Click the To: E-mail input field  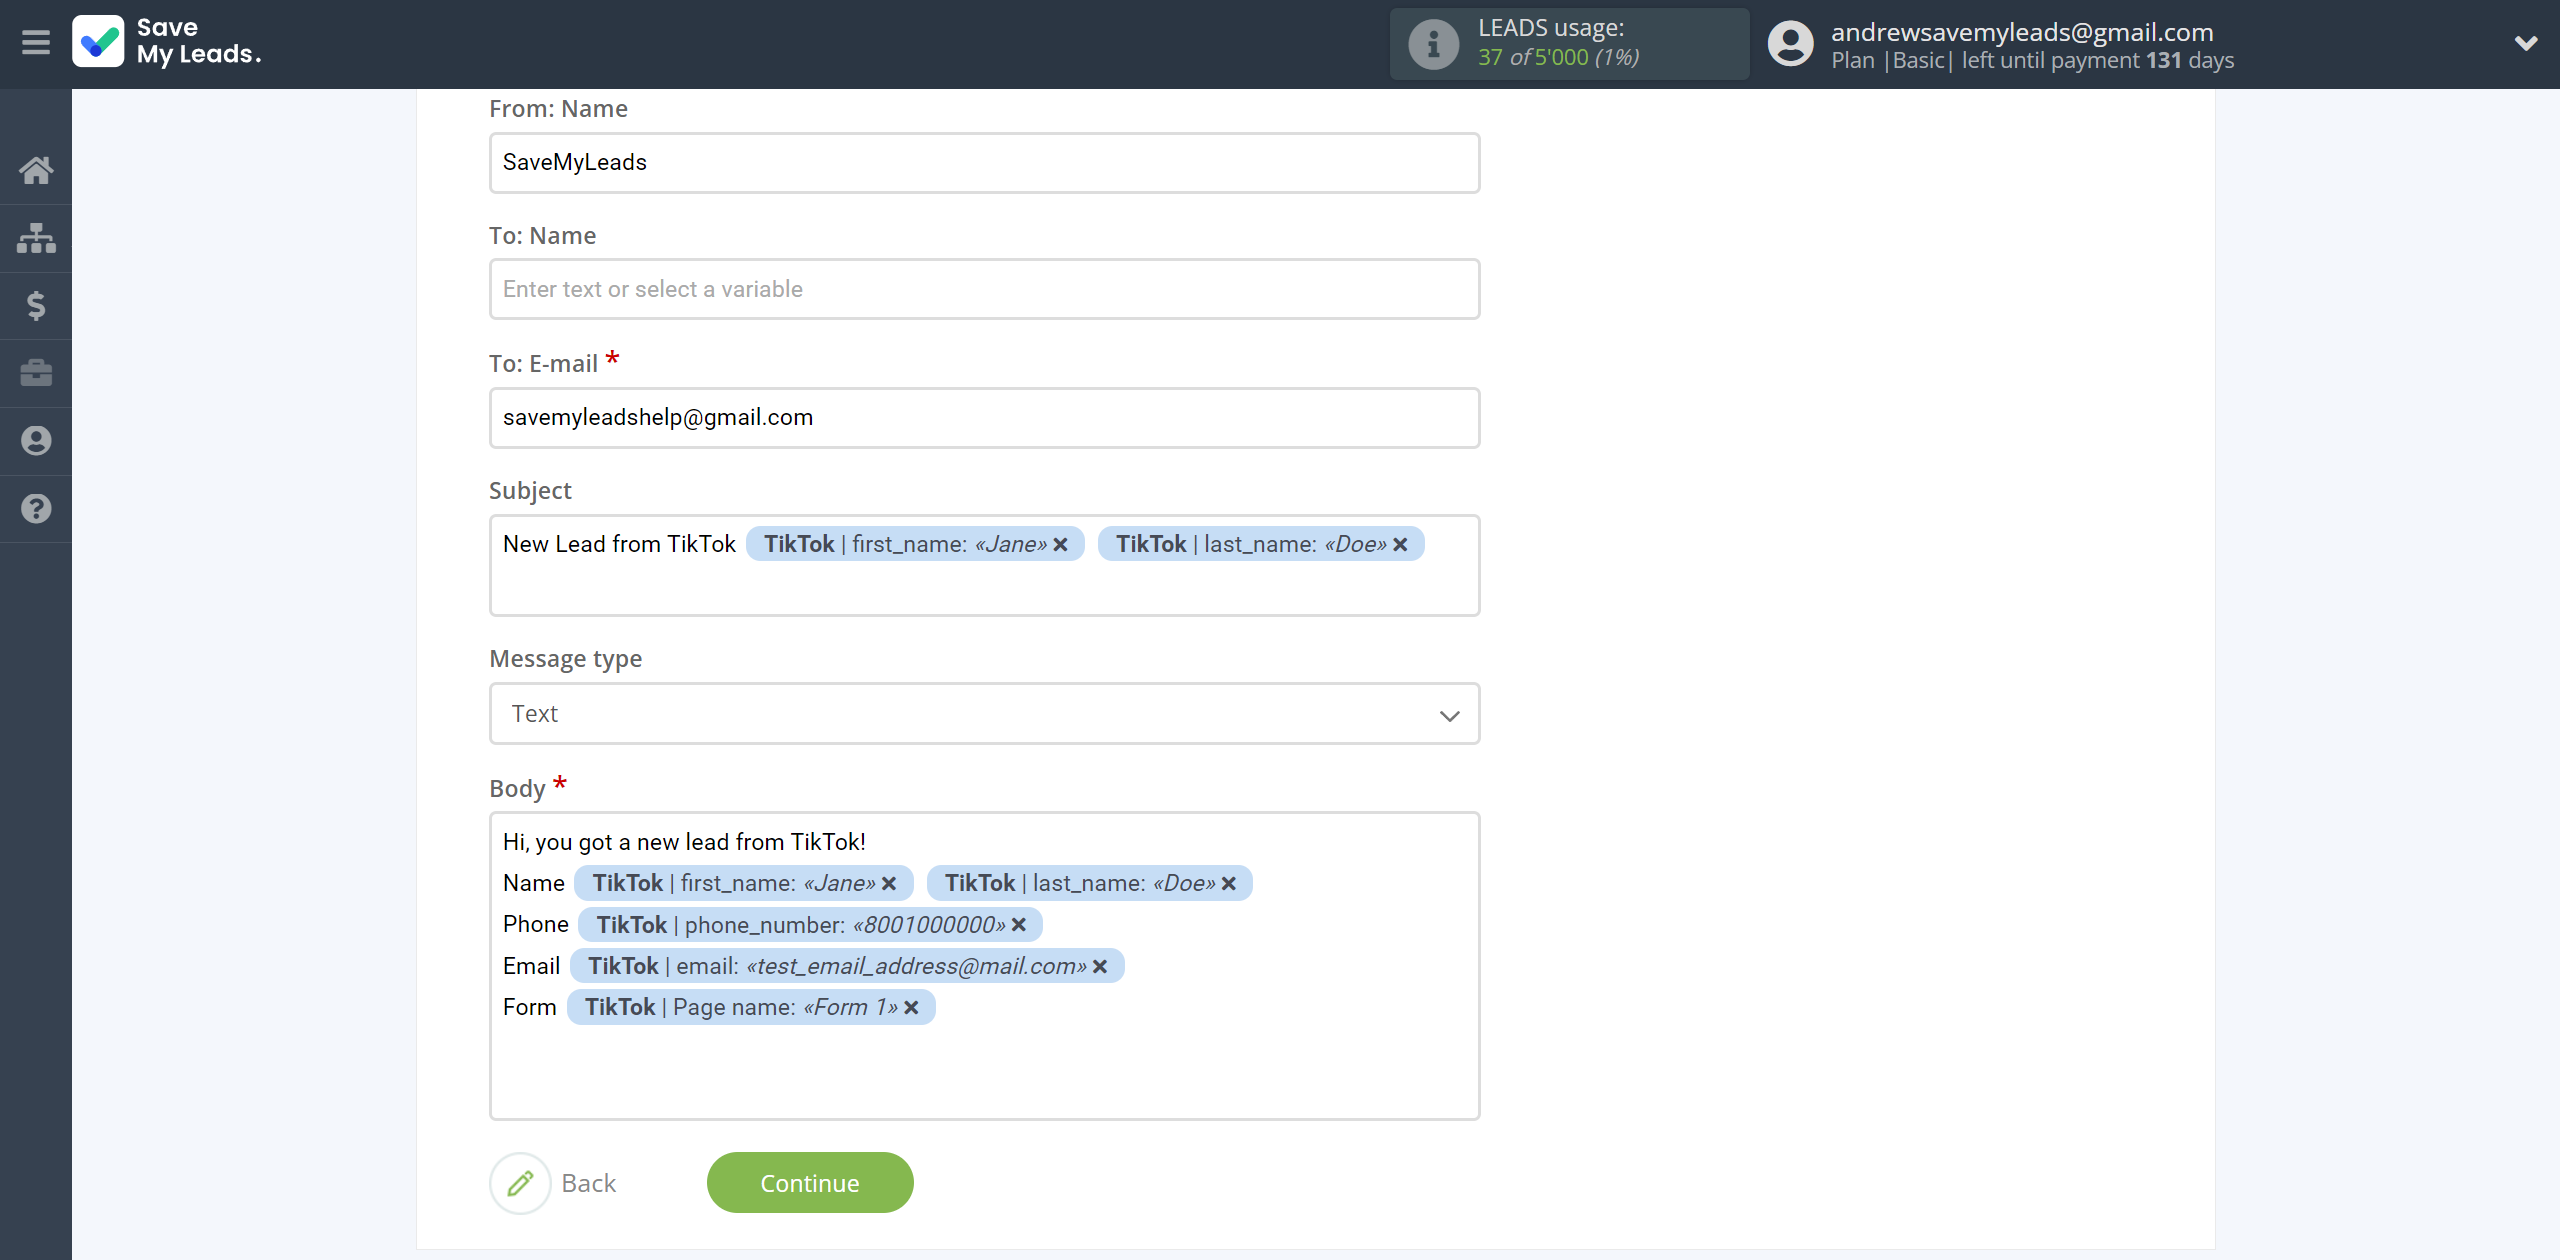pos(983,416)
